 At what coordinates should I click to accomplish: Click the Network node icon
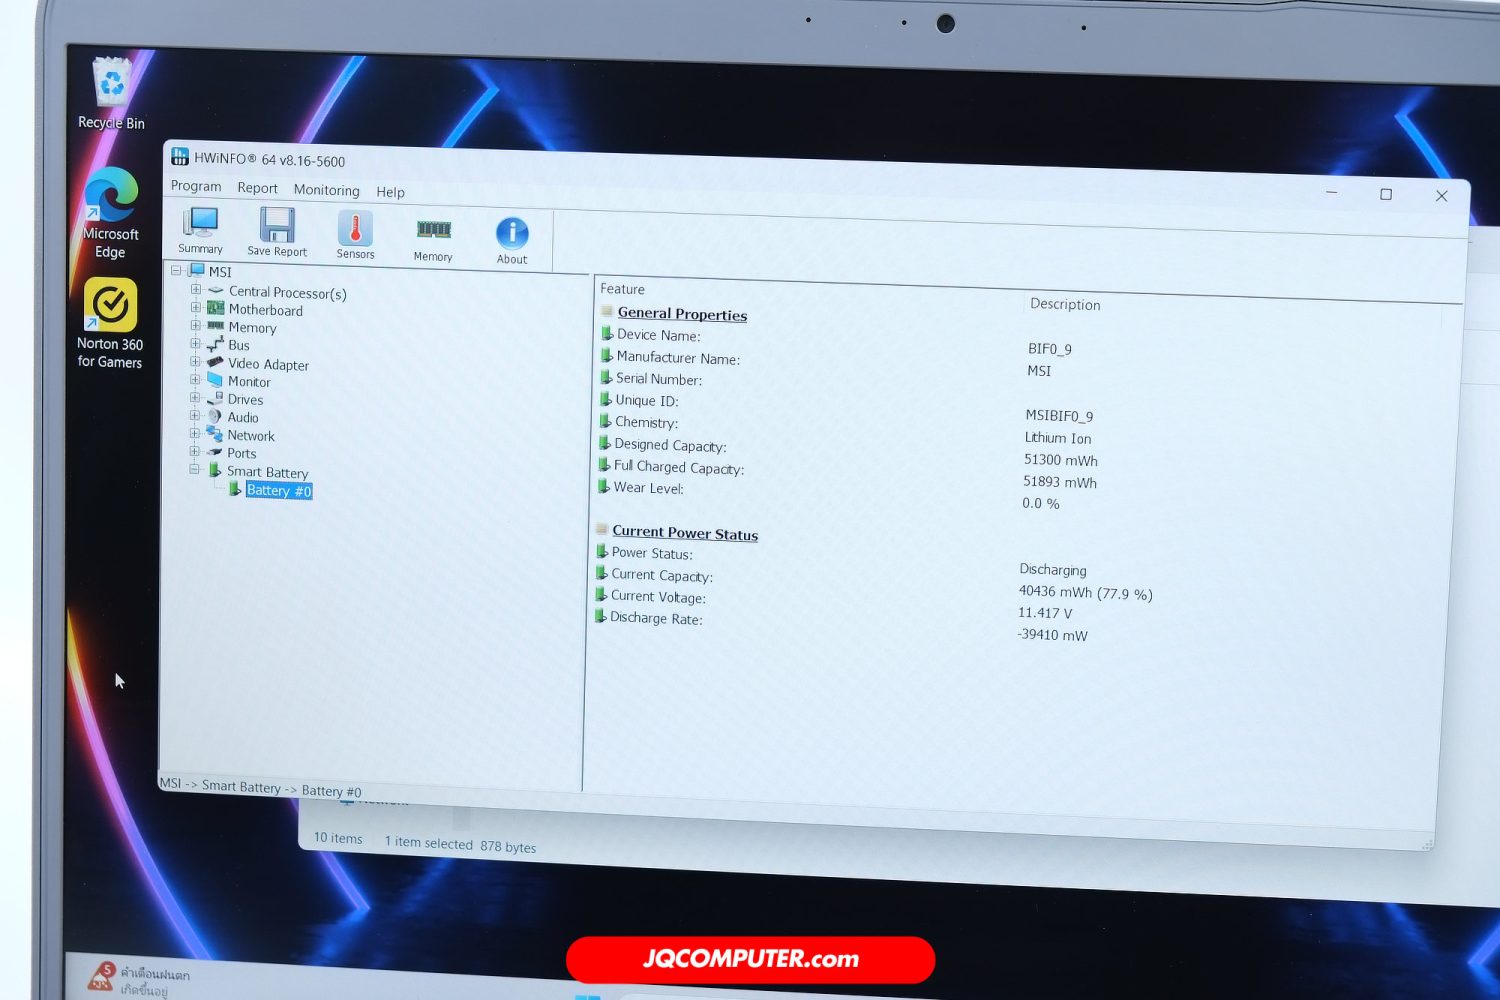tap(214, 434)
